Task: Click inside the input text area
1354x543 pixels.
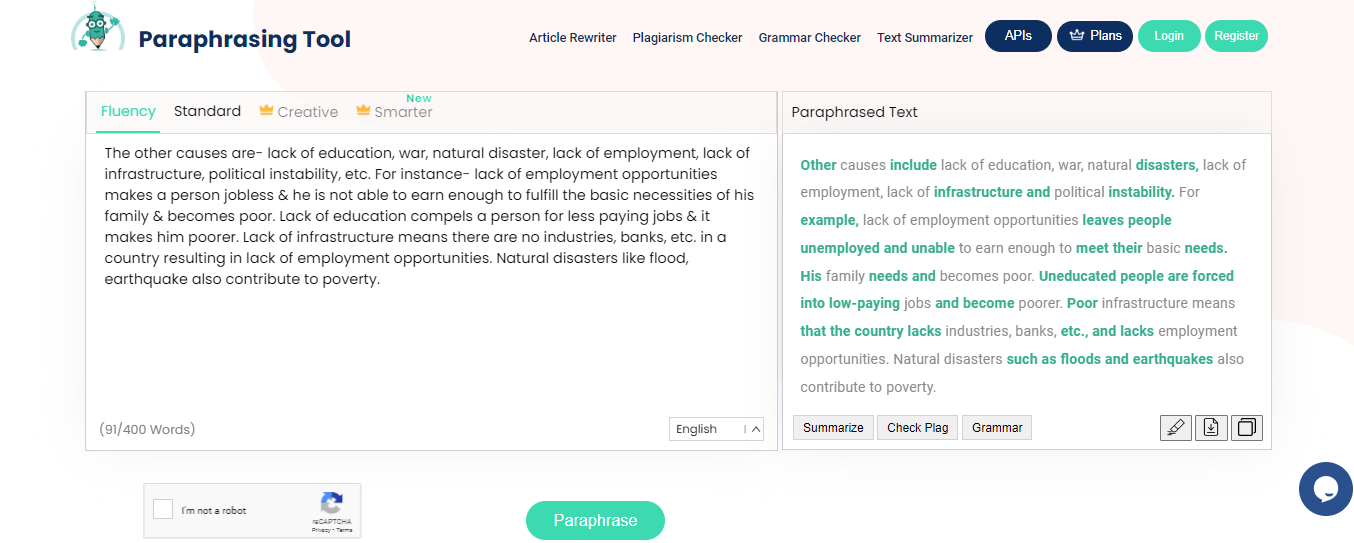Action: (431, 270)
